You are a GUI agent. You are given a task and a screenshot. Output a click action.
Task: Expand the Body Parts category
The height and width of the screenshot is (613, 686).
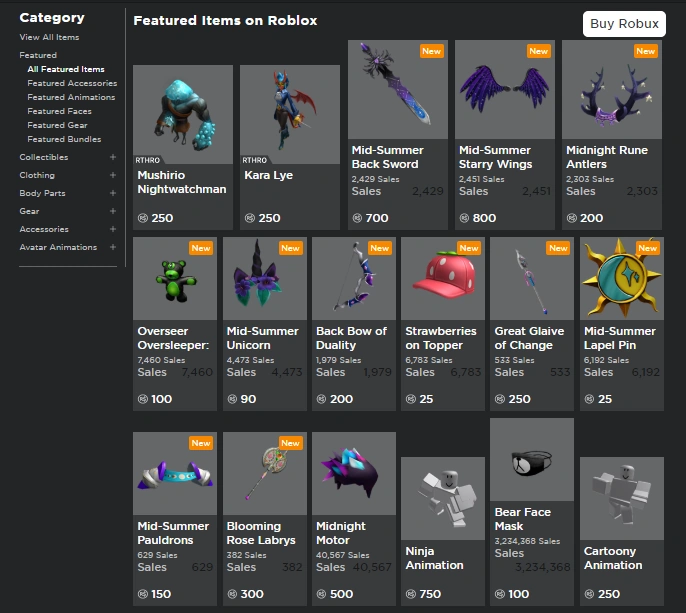click(x=113, y=193)
